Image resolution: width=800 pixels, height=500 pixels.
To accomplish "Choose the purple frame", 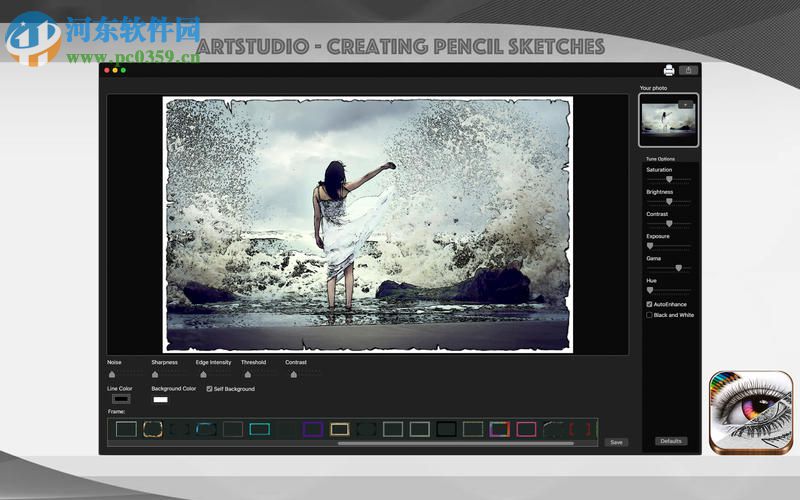I will (x=313, y=429).
